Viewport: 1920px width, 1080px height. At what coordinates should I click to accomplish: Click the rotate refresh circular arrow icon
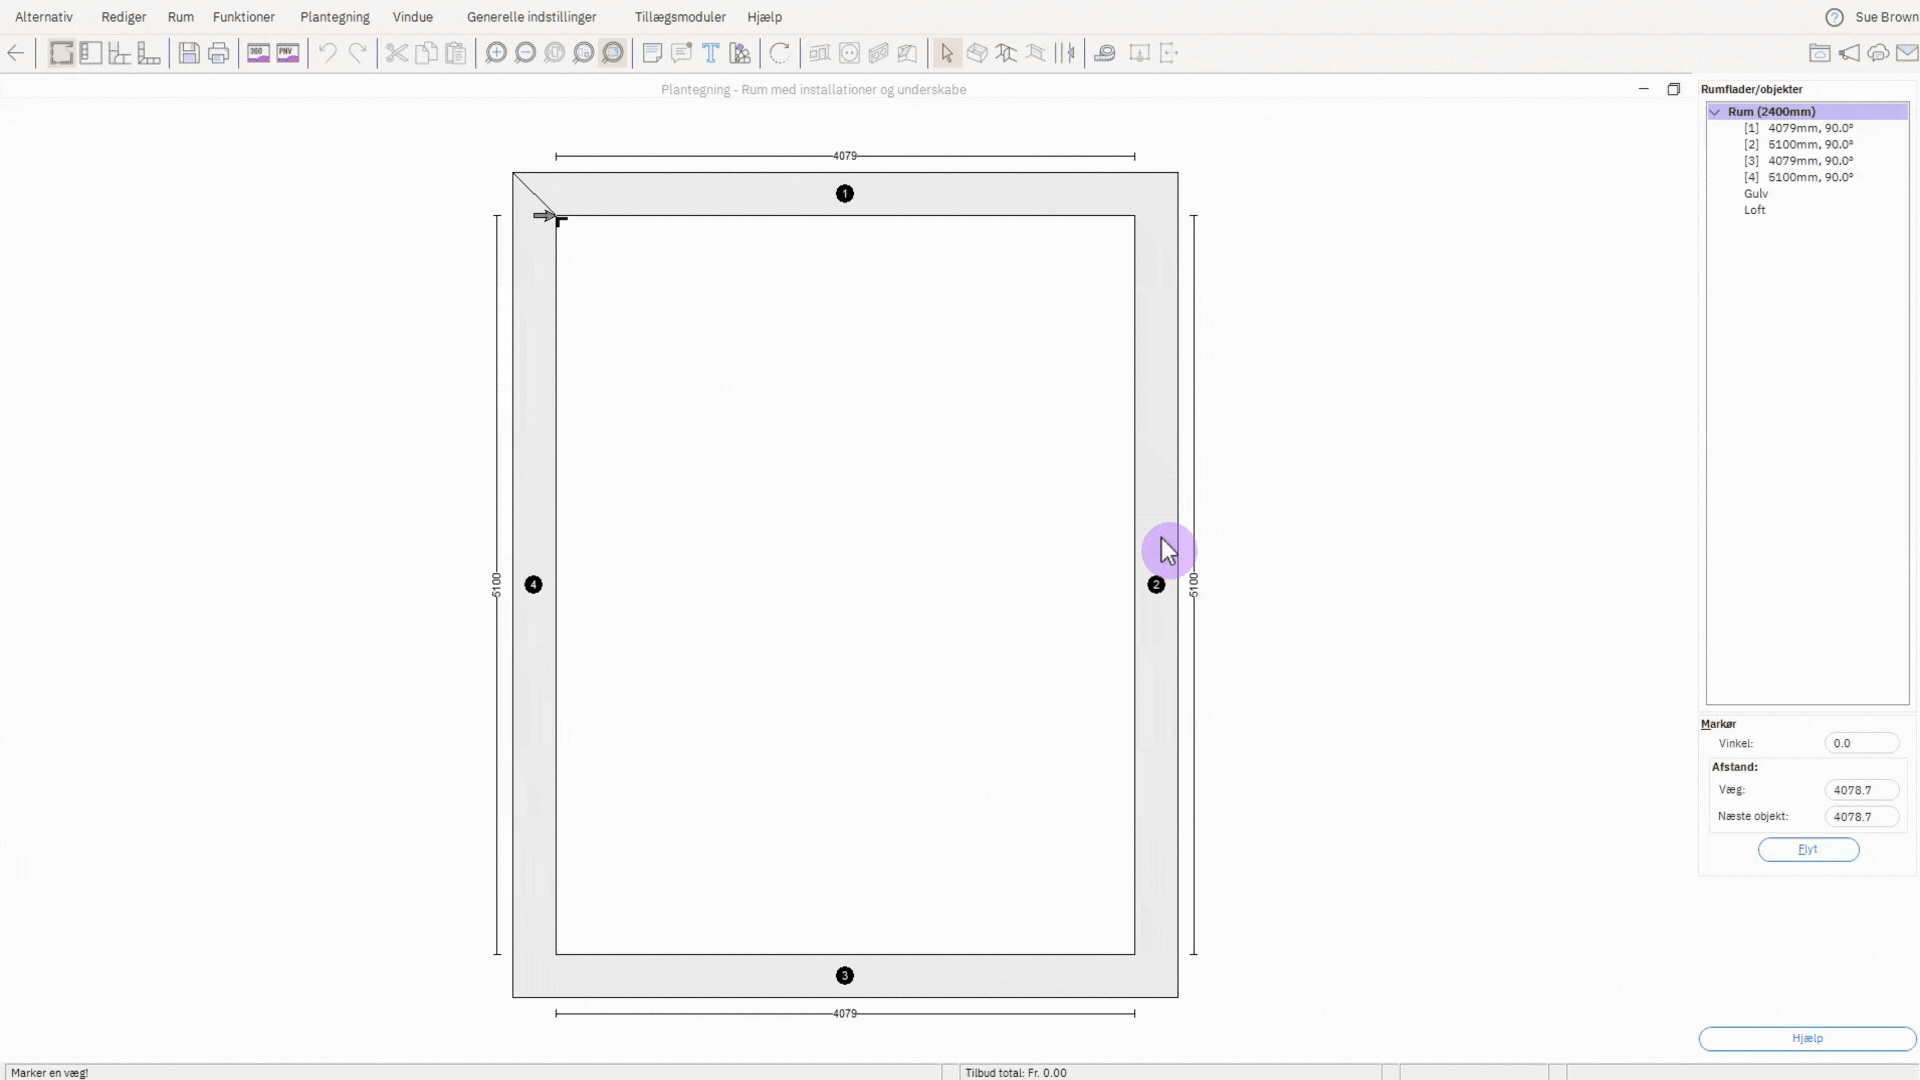click(779, 53)
